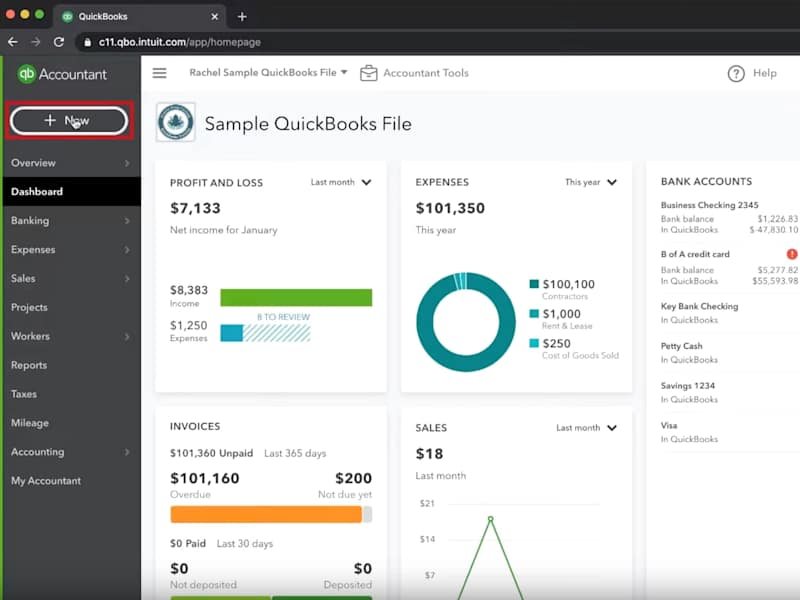This screenshot has height=600, width=800.
Task: Expand the Overview sidebar chevron
Action: point(127,163)
